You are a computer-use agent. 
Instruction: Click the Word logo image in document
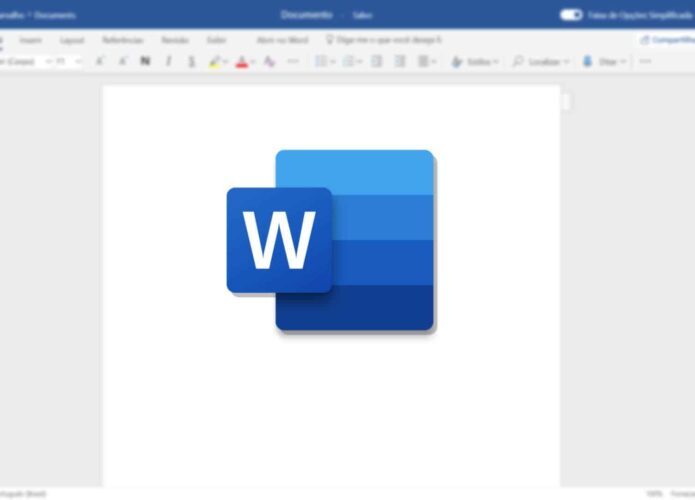[331, 242]
